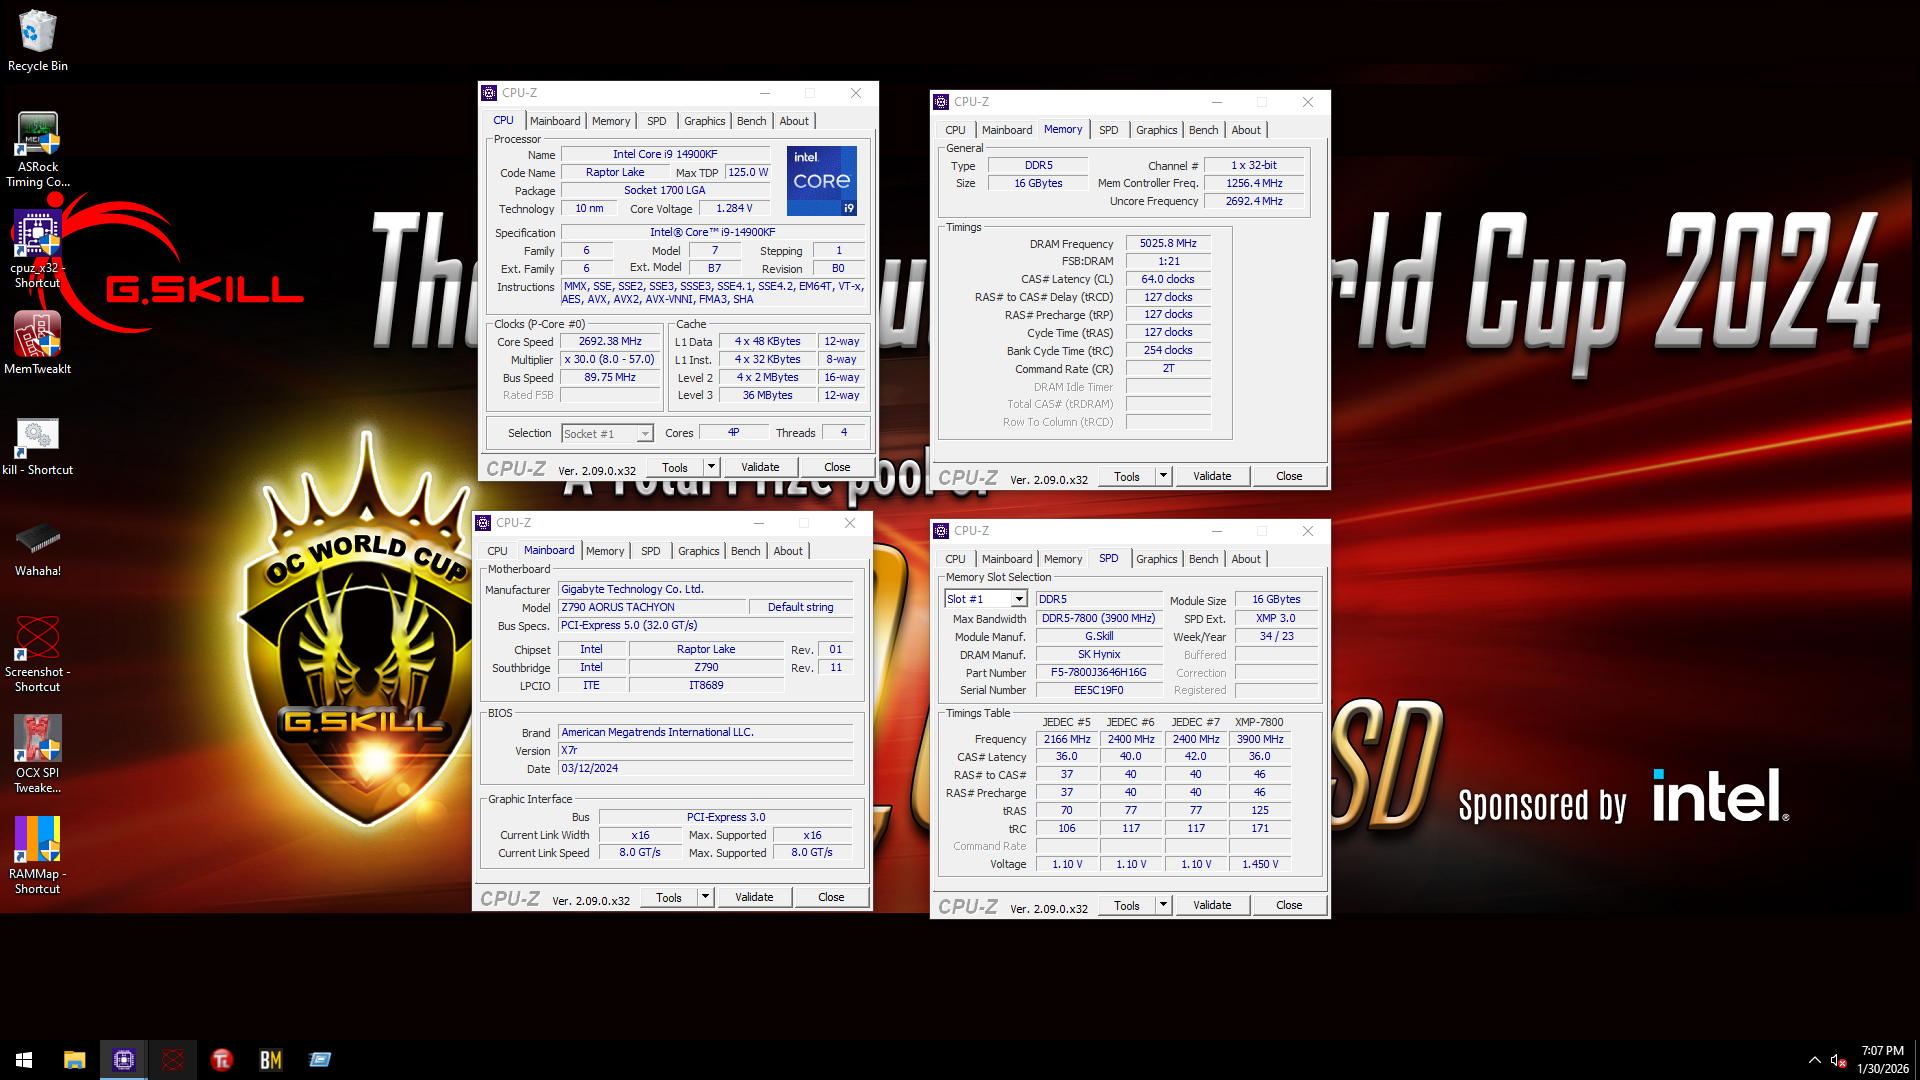Open Tools arrow in Mainboard tab window

[705, 897]
